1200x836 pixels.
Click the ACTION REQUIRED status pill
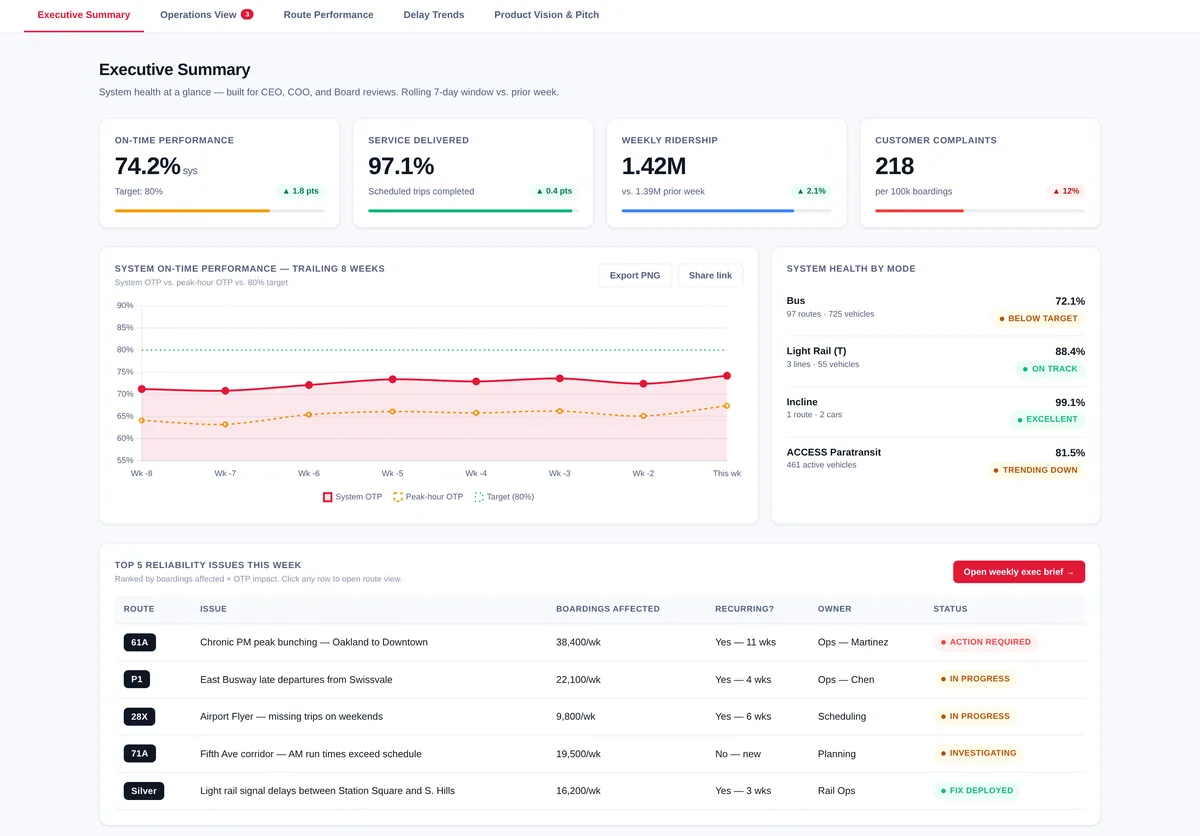[986, 642]
